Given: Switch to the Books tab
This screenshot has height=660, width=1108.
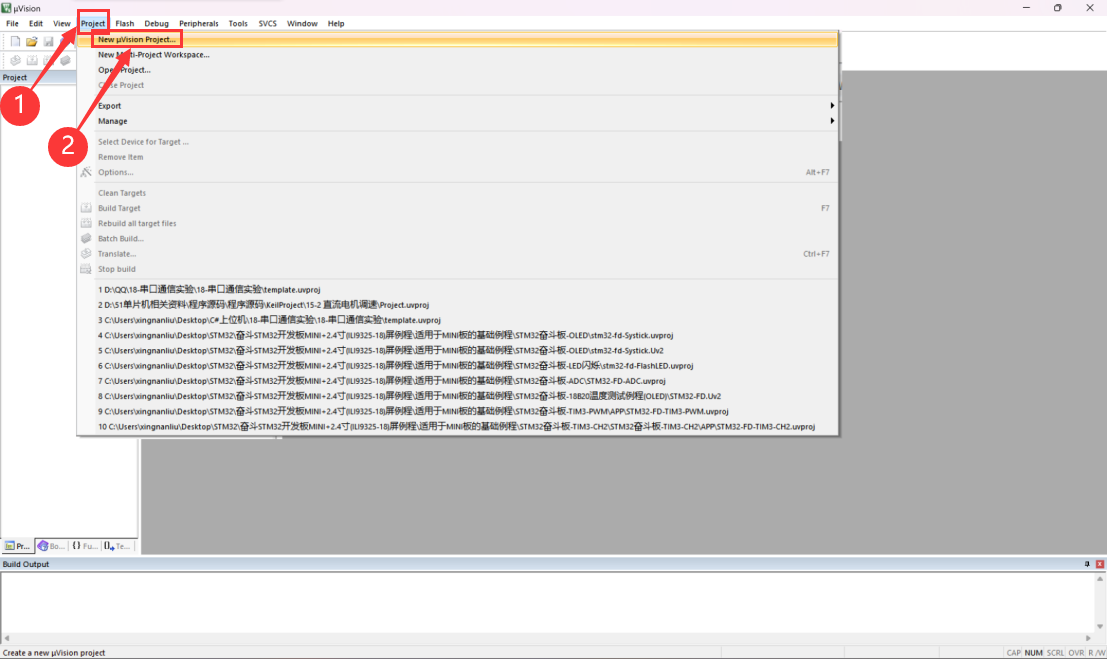Looking at the screenshot, I should point(51,546).
